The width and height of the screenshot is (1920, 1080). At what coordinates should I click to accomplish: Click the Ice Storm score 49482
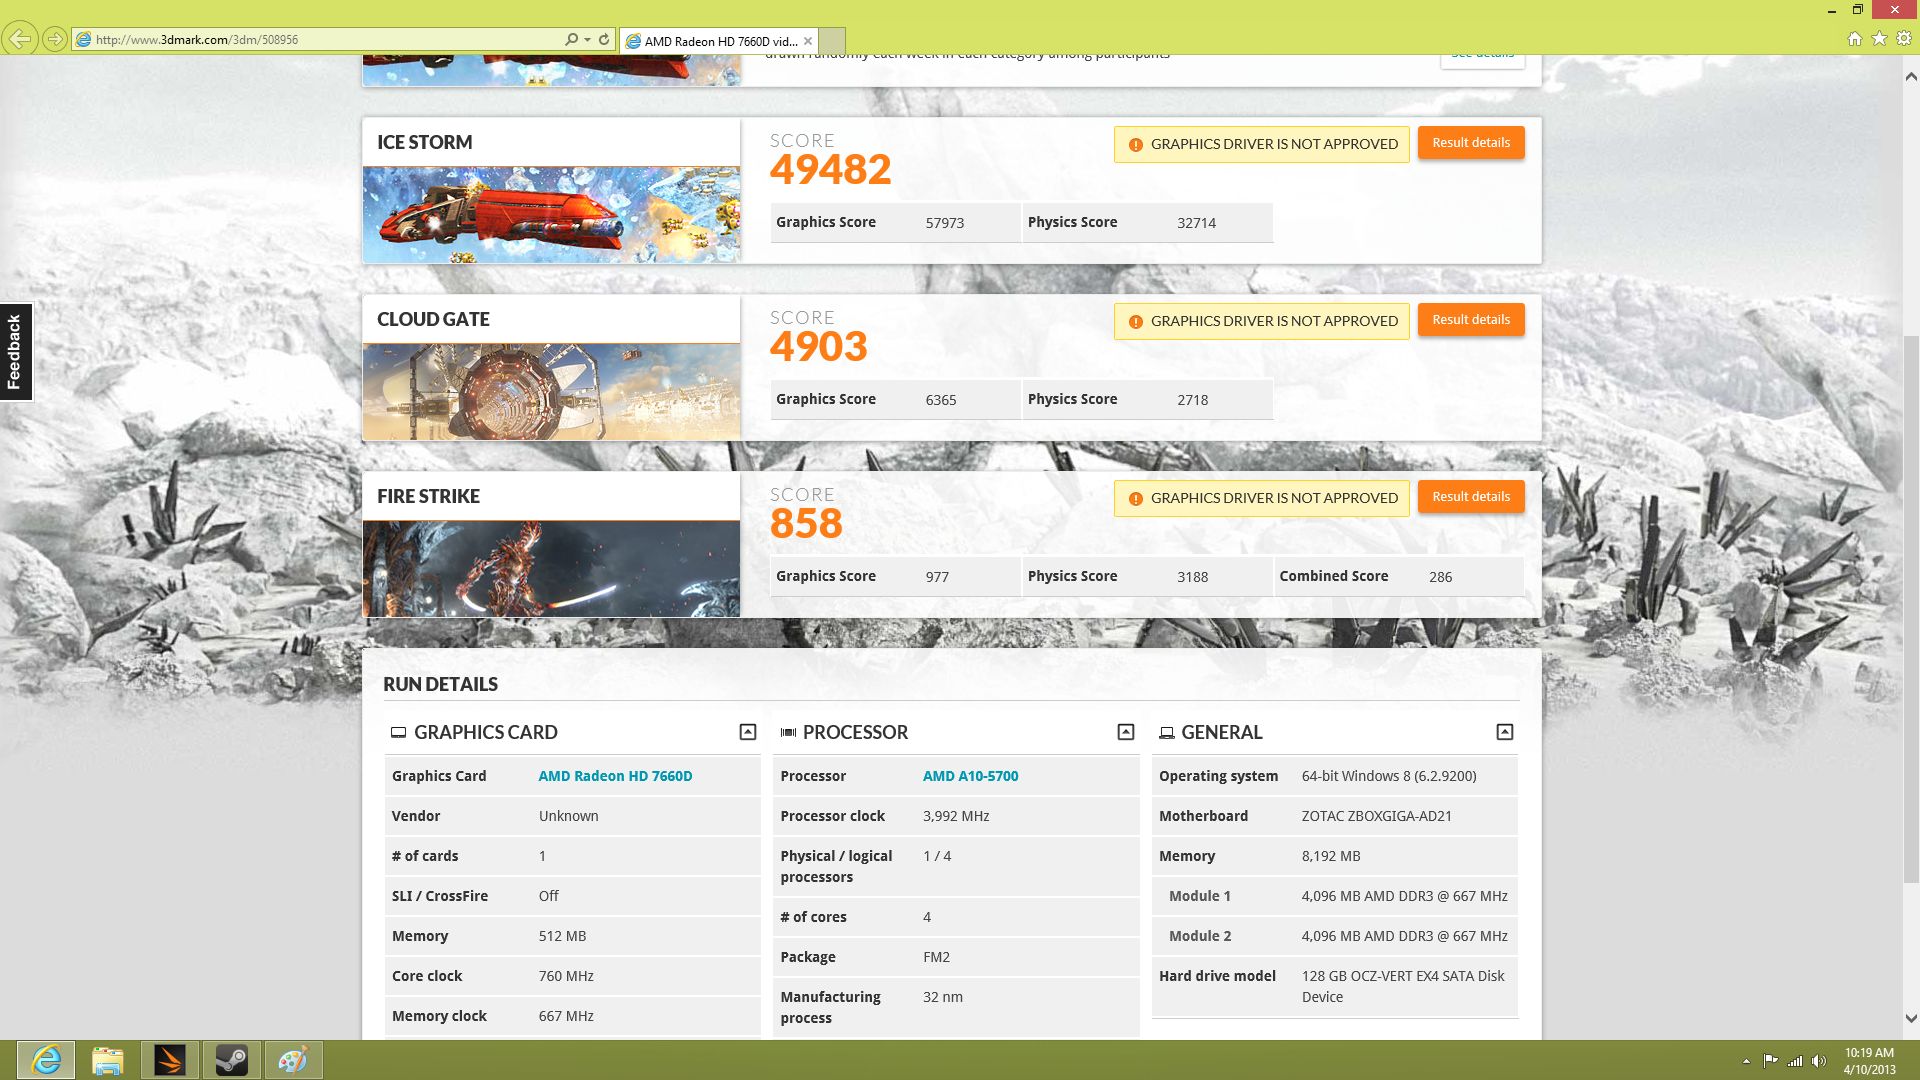tap(830, 169)
